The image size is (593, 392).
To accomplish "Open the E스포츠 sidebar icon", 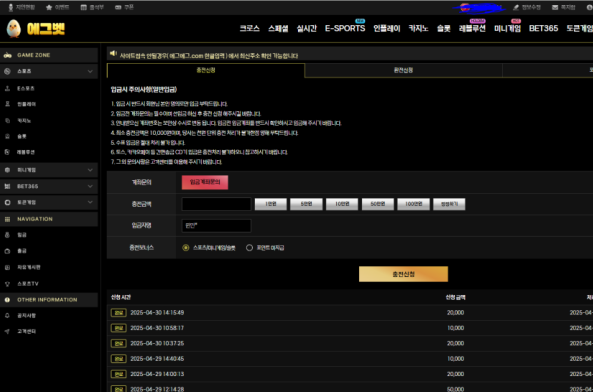I will tap(7, 88).
